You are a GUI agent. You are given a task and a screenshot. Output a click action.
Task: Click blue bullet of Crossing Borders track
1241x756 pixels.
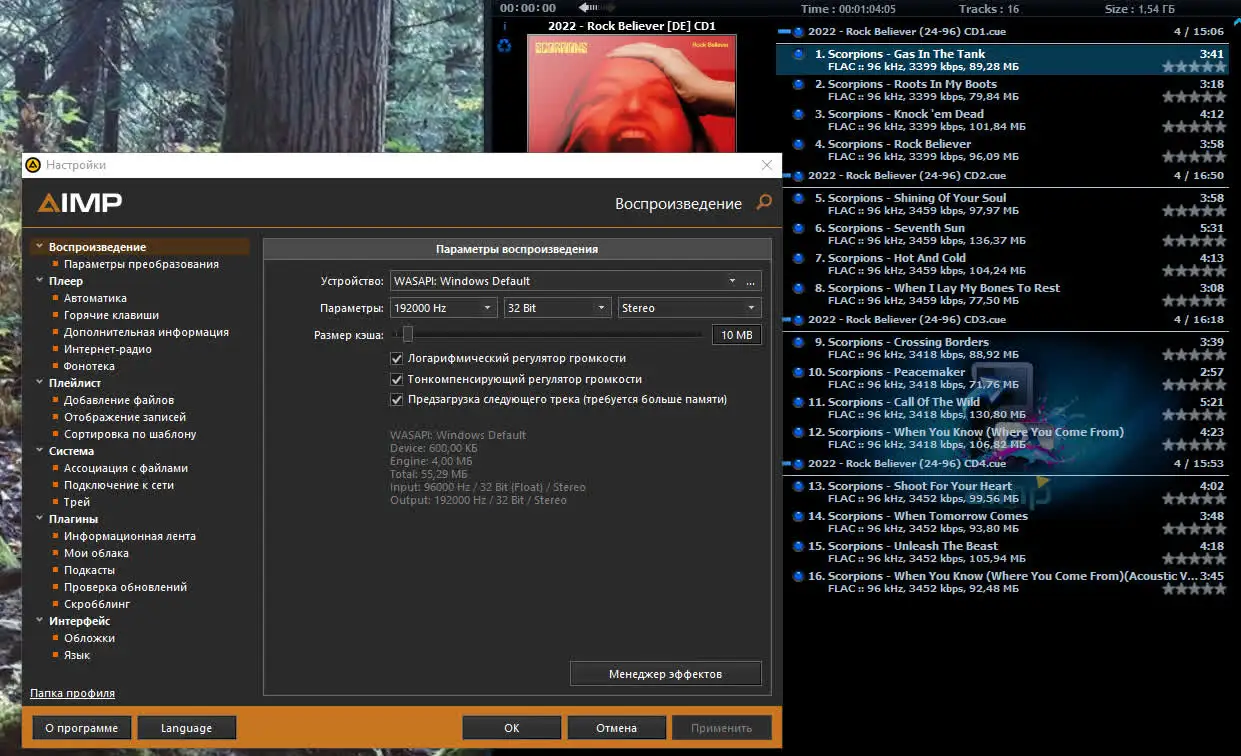pyautogui.click(x=798, y=343)
